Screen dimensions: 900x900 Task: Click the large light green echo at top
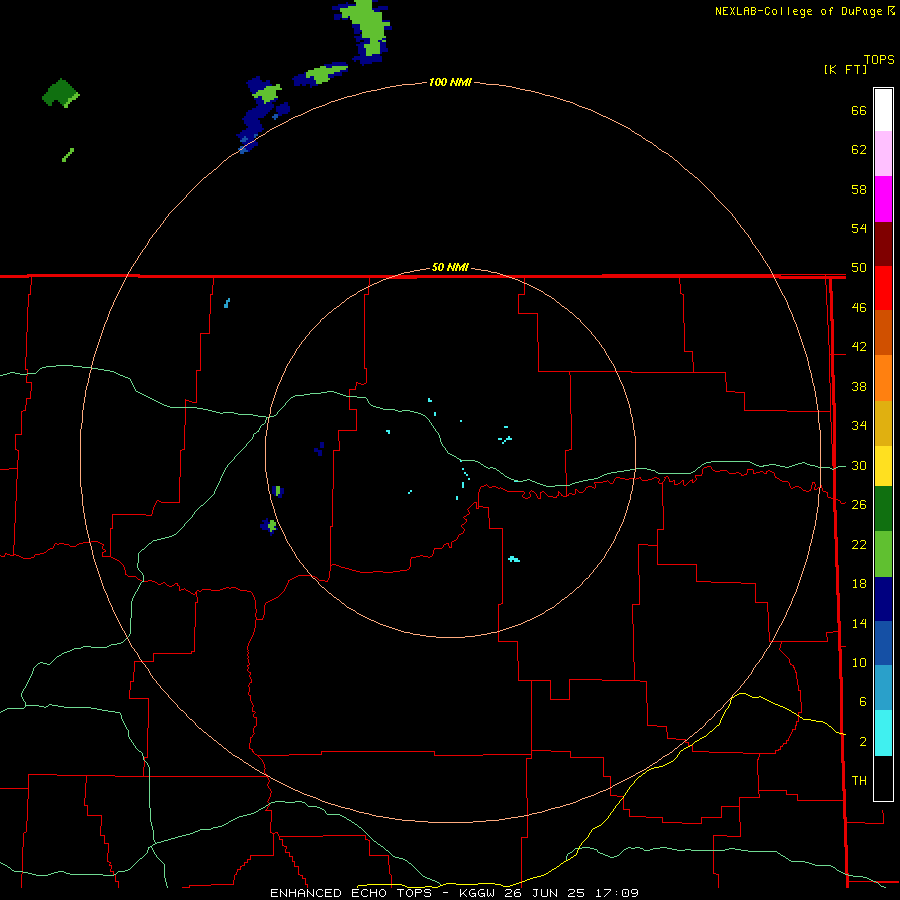click(368, 26)
